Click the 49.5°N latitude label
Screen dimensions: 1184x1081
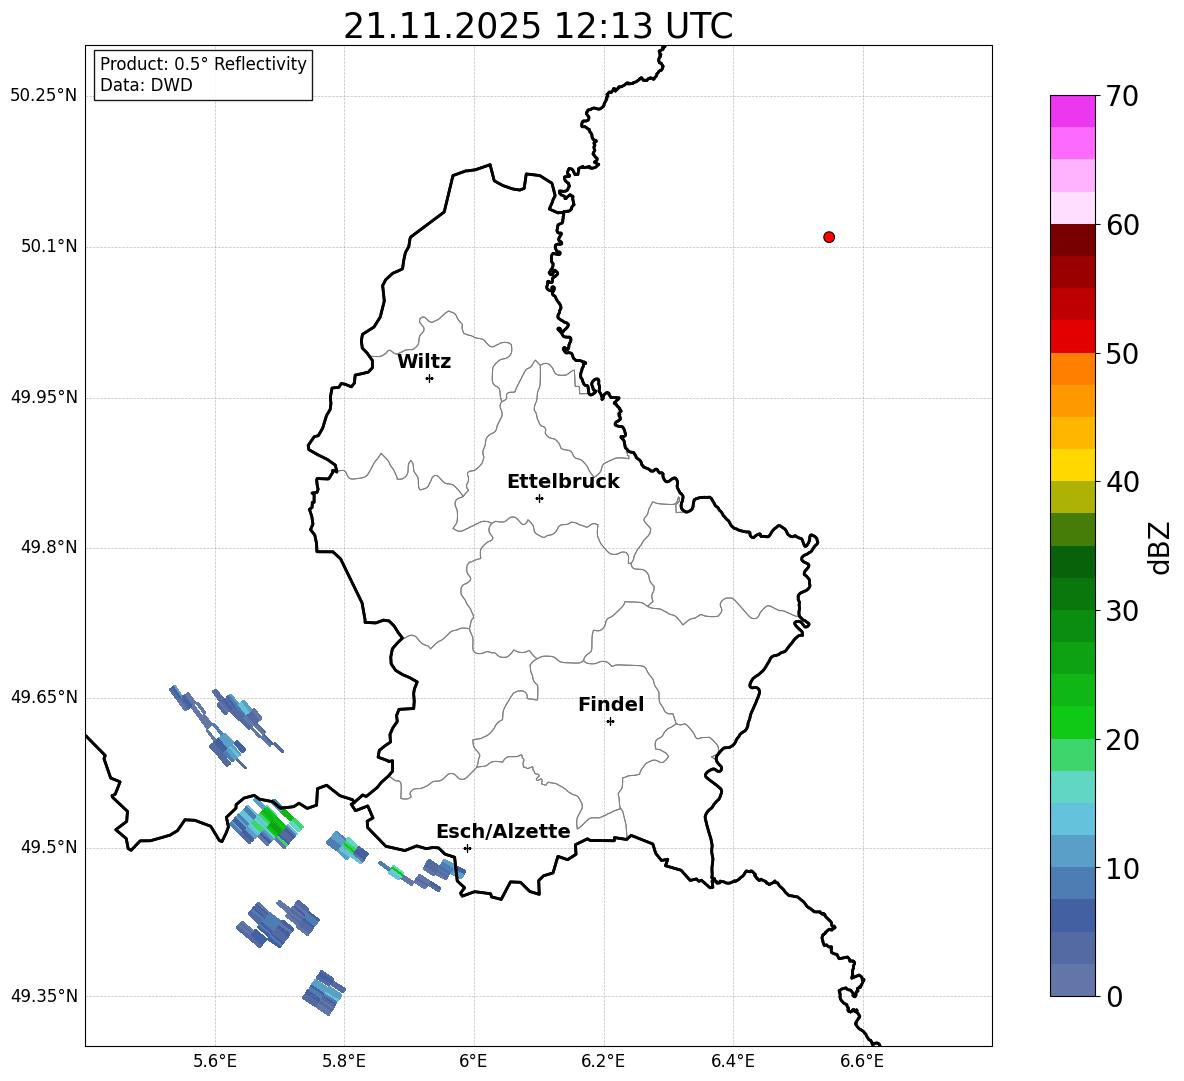49,846
